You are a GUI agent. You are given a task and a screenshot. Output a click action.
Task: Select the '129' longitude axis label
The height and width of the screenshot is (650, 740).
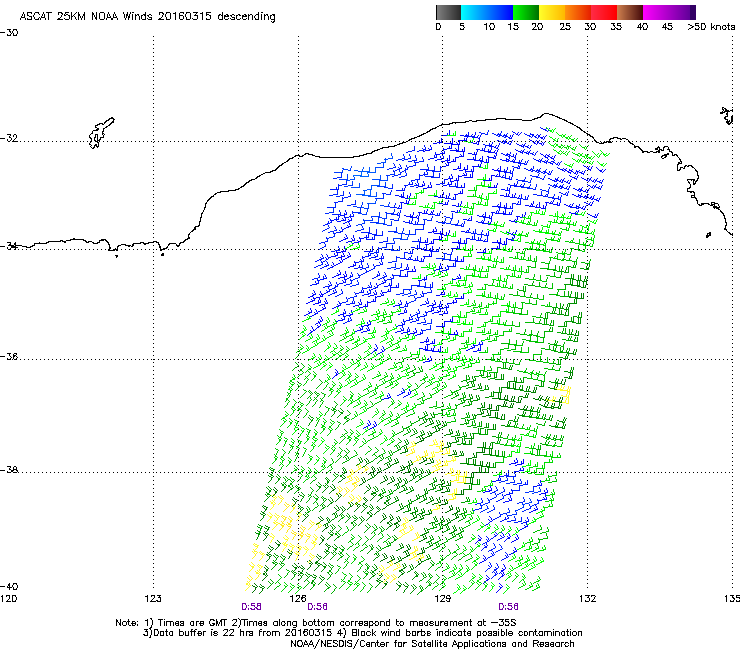442,599
